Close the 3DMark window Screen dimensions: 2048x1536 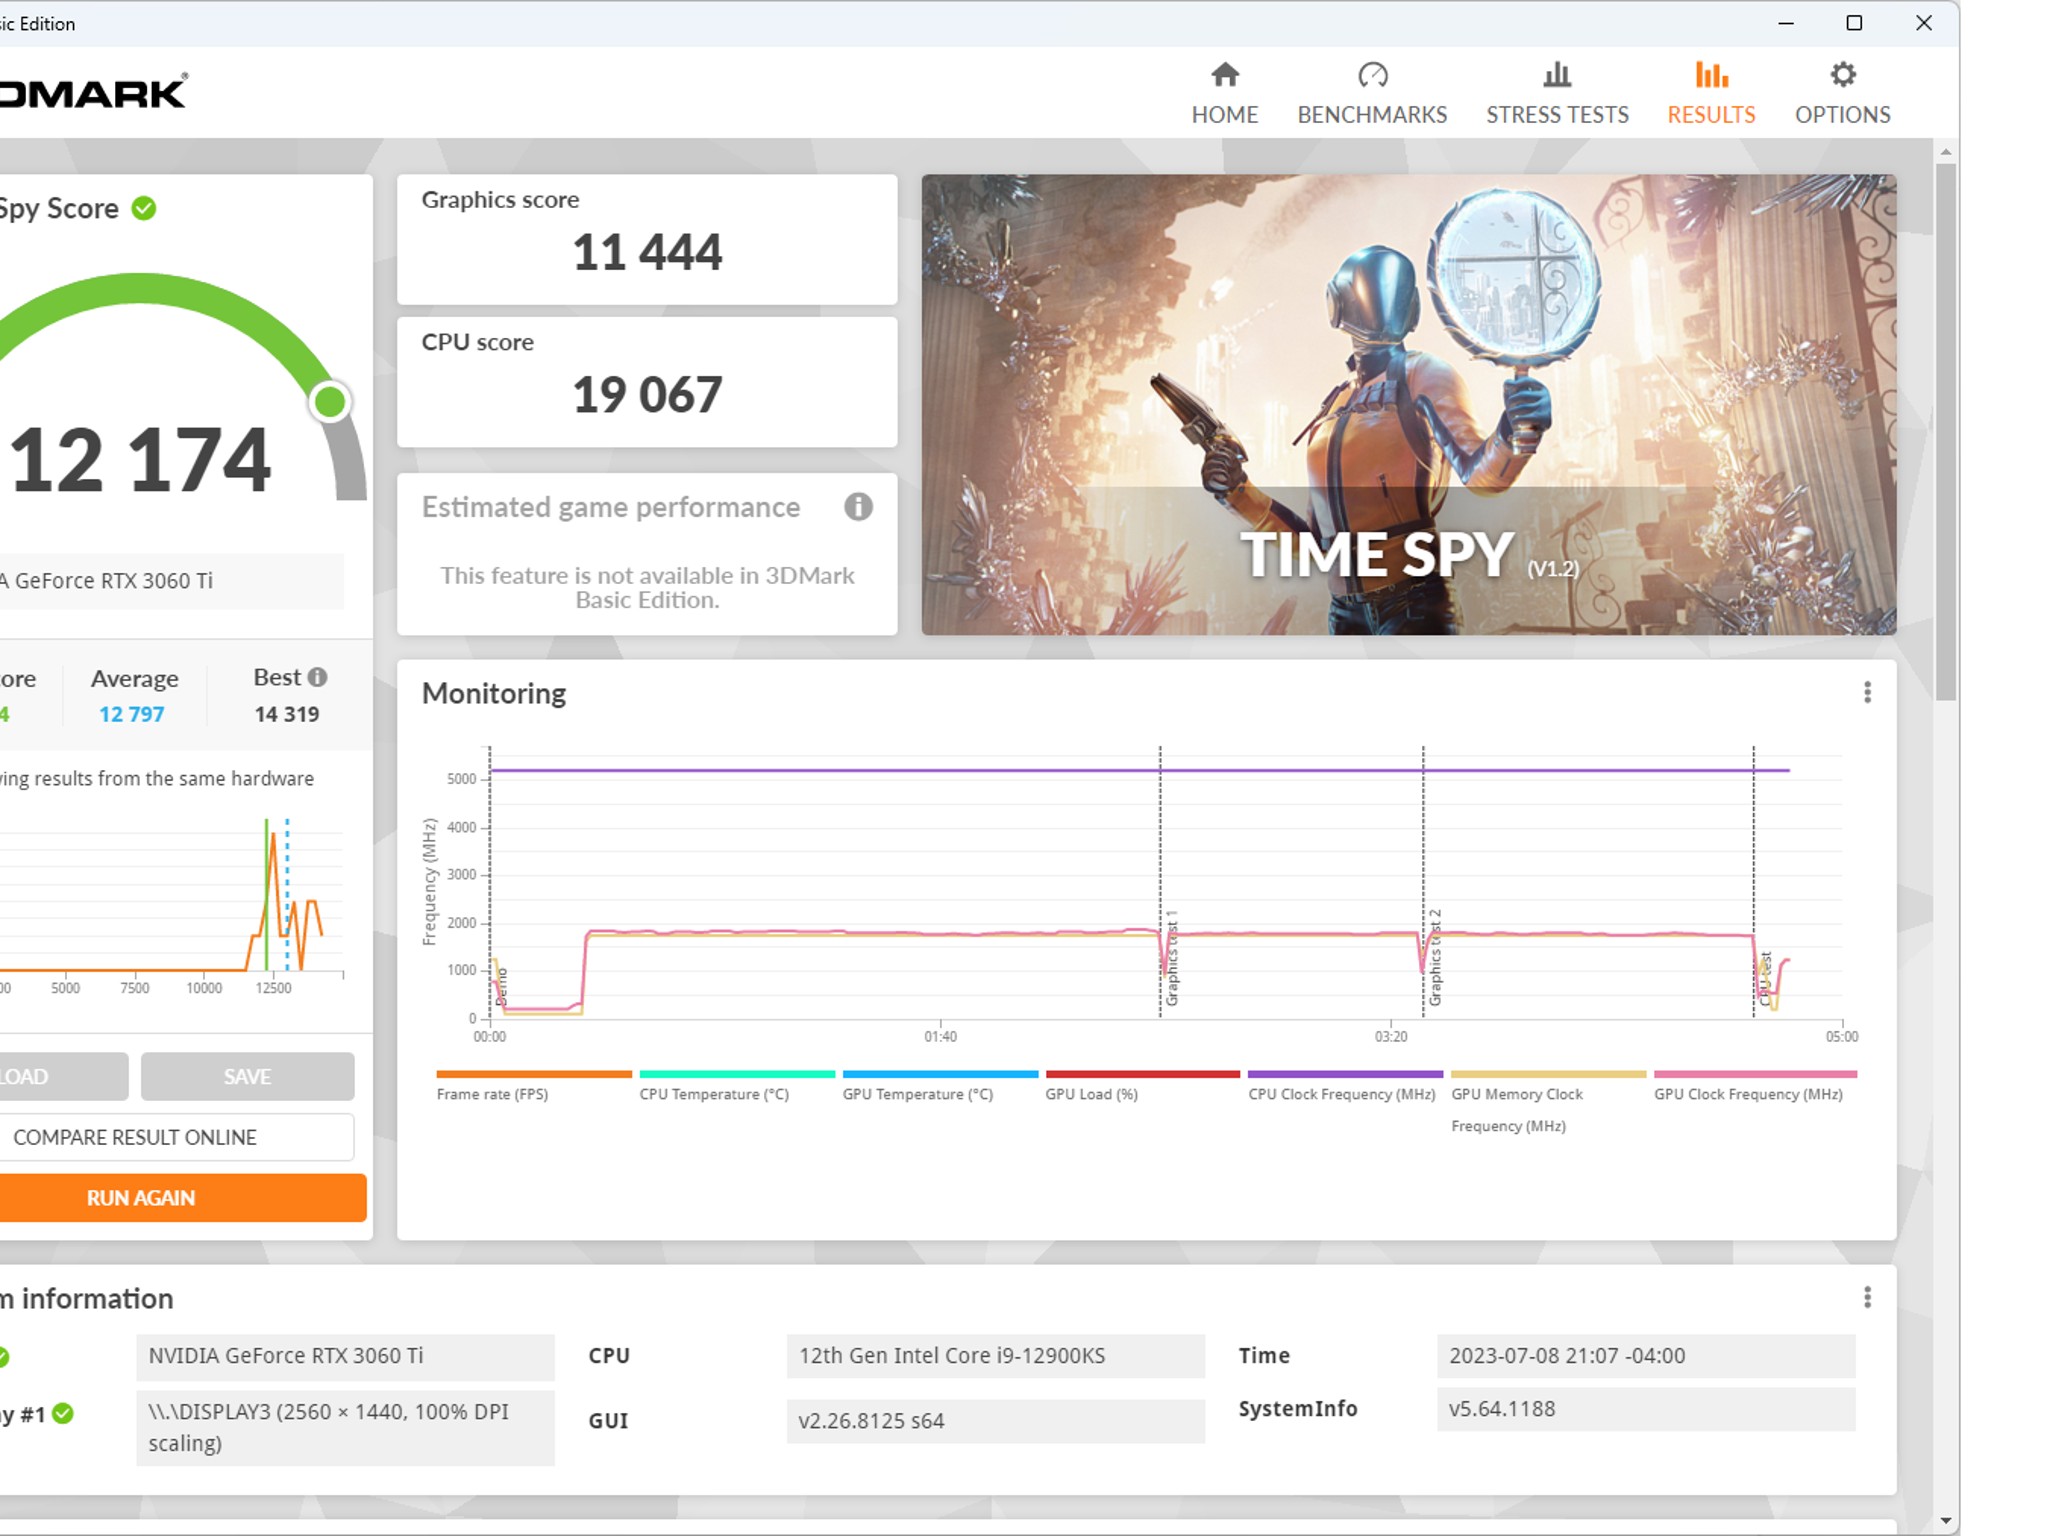point(1923,23)
